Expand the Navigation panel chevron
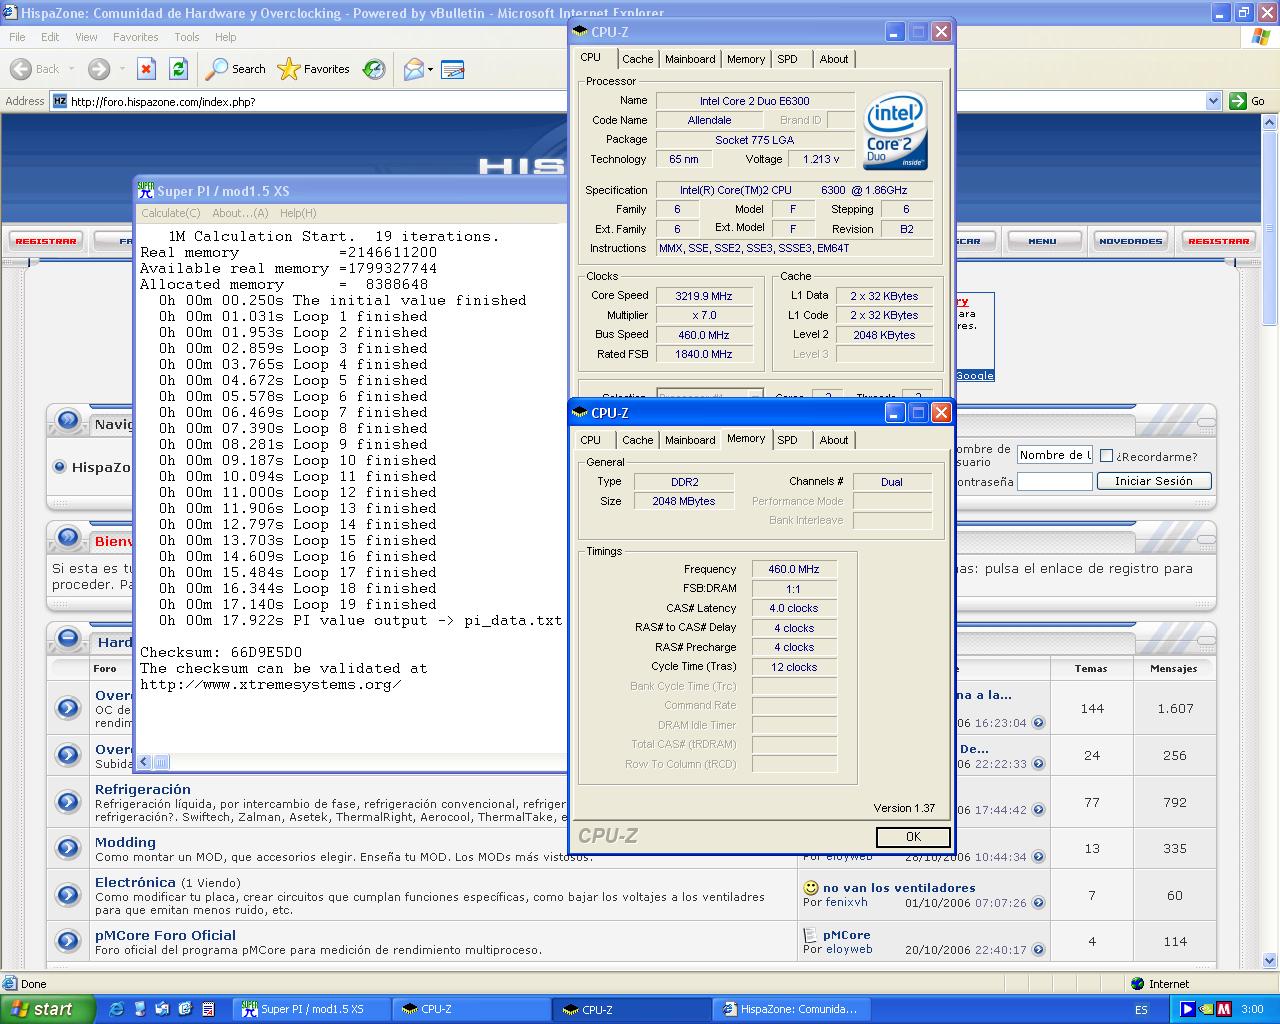The image size is (1280, 1024). 68,421
